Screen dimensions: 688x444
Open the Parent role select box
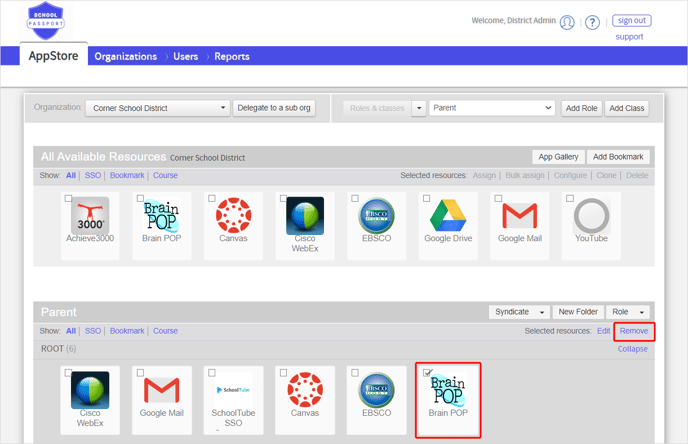coord(492,108)
